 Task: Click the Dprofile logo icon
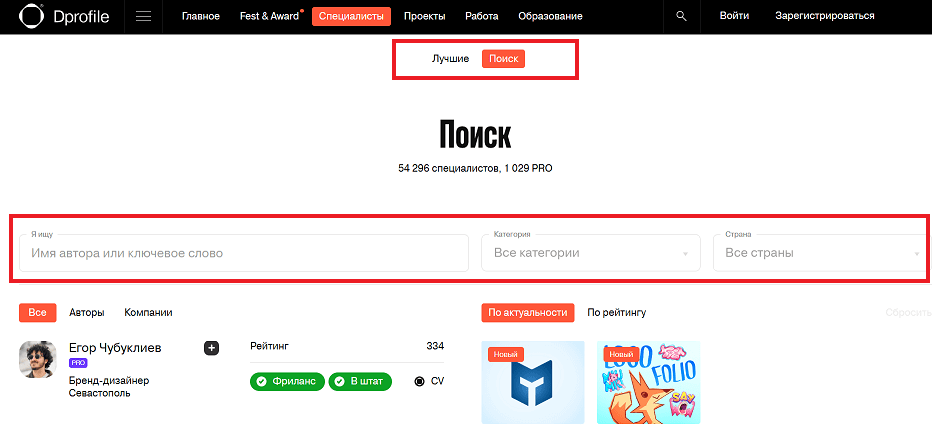tap(30, 16)
